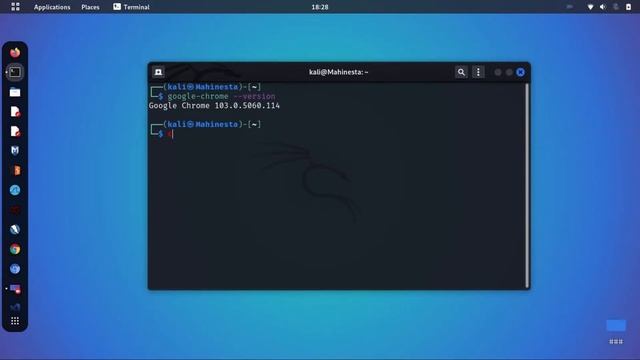Close the terminal window
The height and width of the screenshot is (360, 640).
pos(520,72)
